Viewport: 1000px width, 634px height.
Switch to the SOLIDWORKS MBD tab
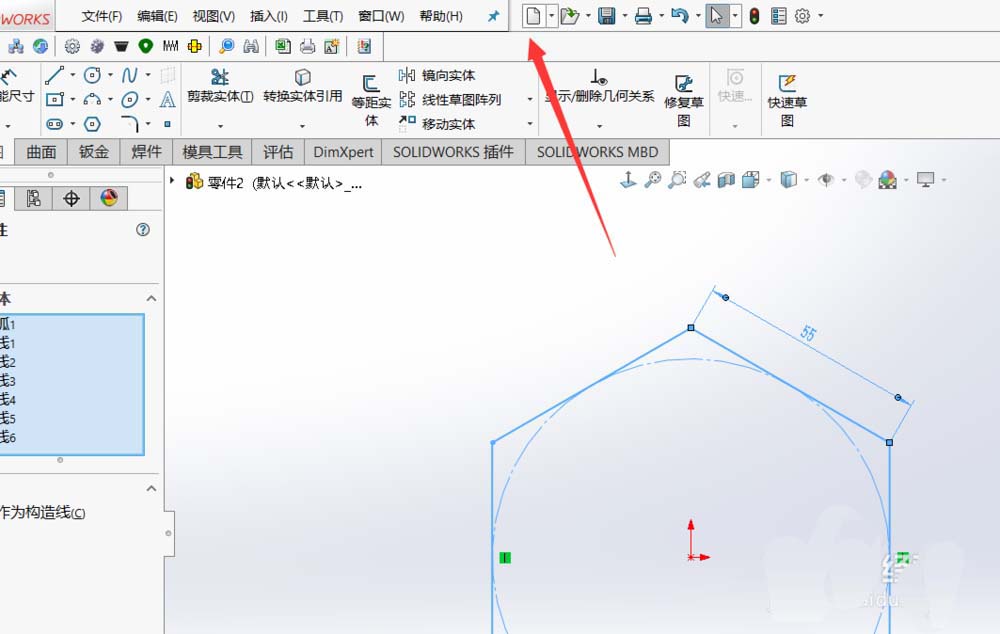pos(598,152)
